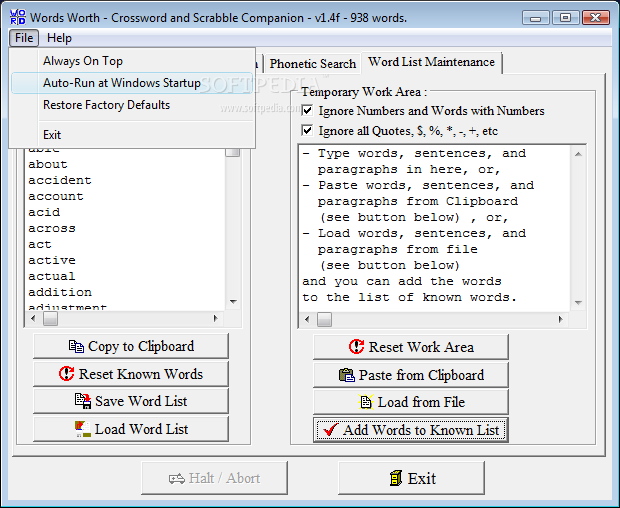Viewport: 620px width, 508px height.
Task: Select the word 'about' in the list
Action: [48, 164]
